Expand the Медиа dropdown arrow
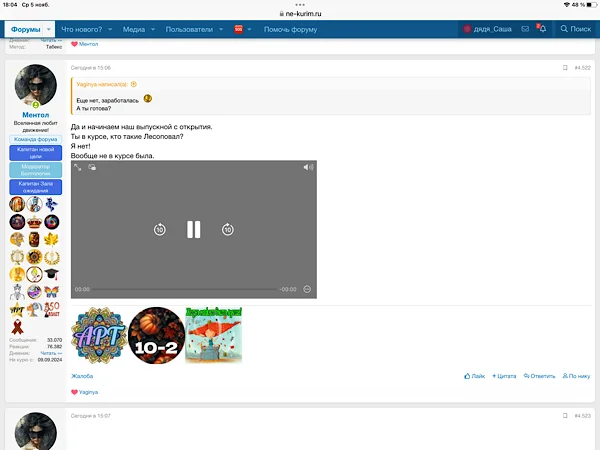Image resolution: width=600 pixels, height=450 pixels. tap(152, 29)
